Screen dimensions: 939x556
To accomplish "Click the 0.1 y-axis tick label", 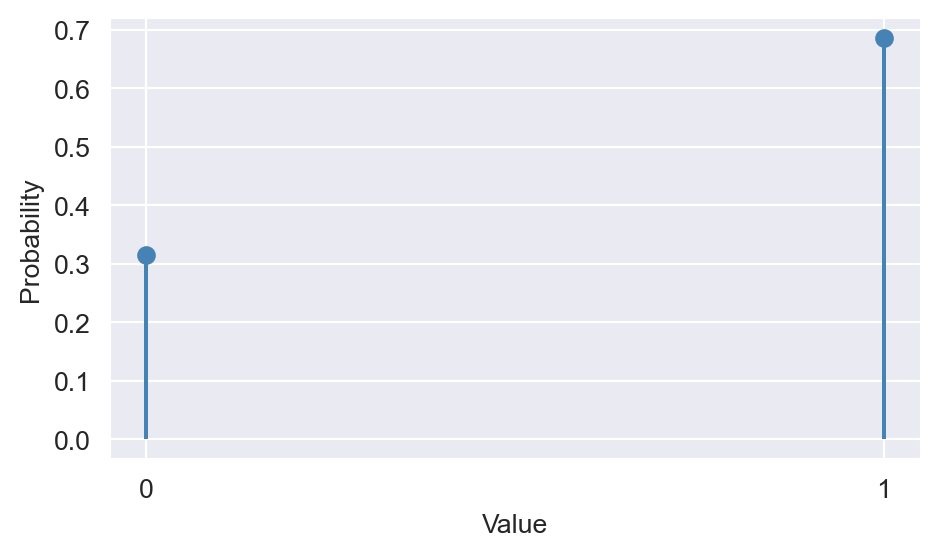I will click(72, 382).
